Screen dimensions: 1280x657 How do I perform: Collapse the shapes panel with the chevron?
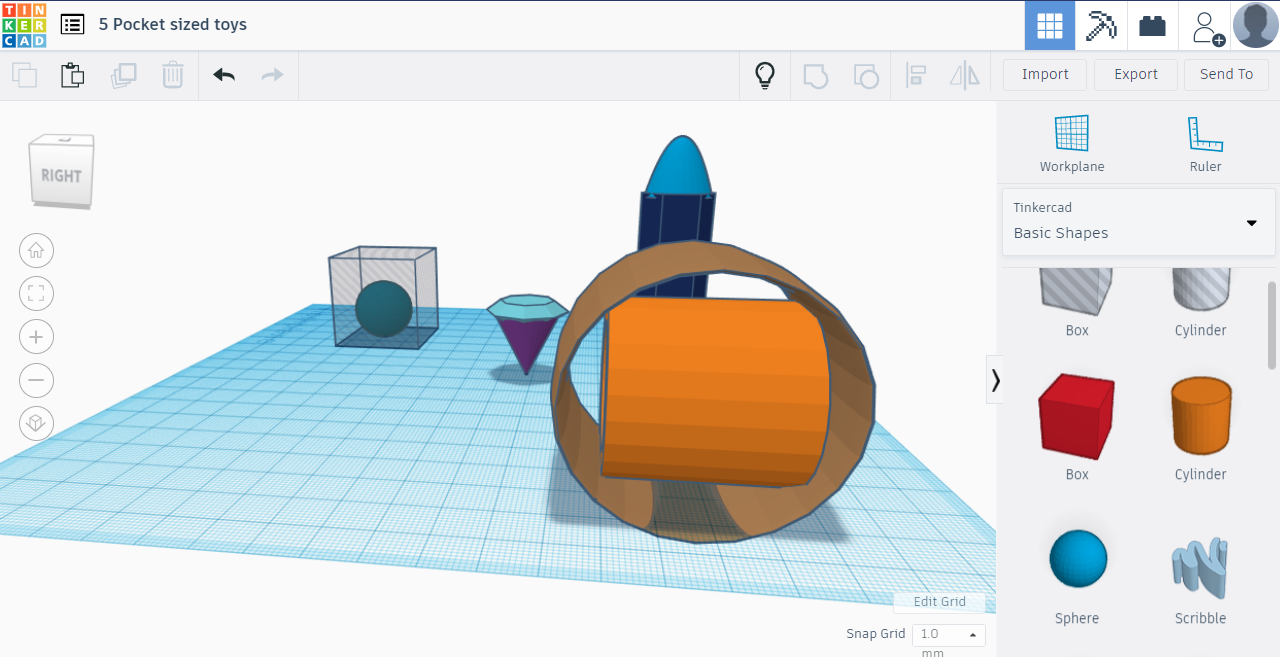coord(995,379)
